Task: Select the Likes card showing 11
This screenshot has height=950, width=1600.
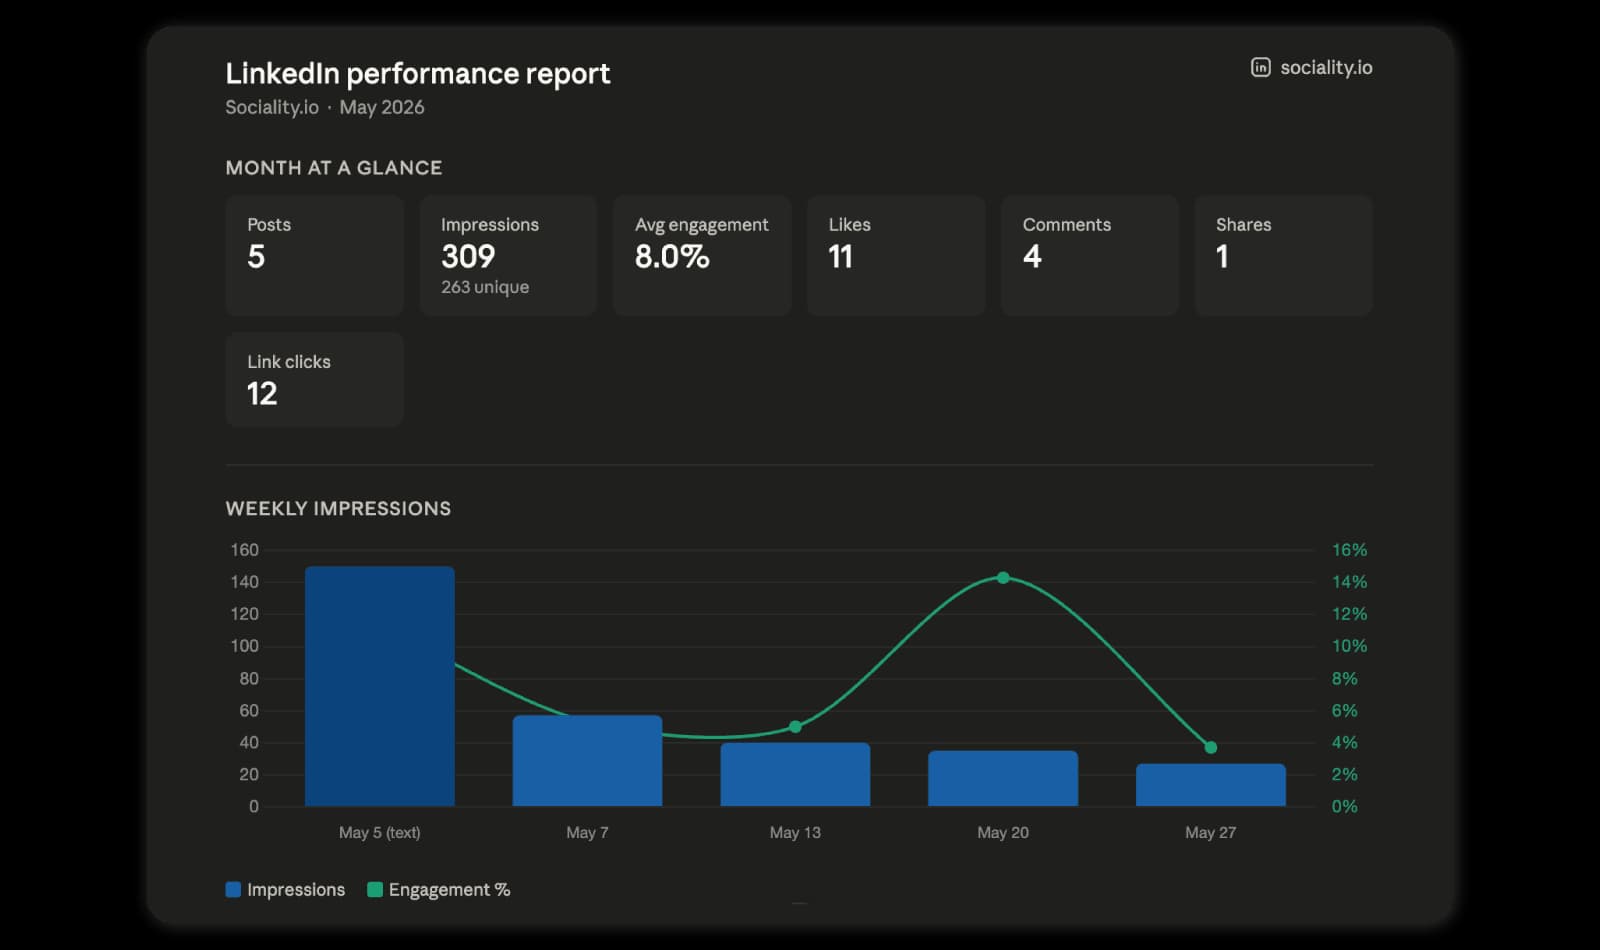Action: (x=896, y=256)
